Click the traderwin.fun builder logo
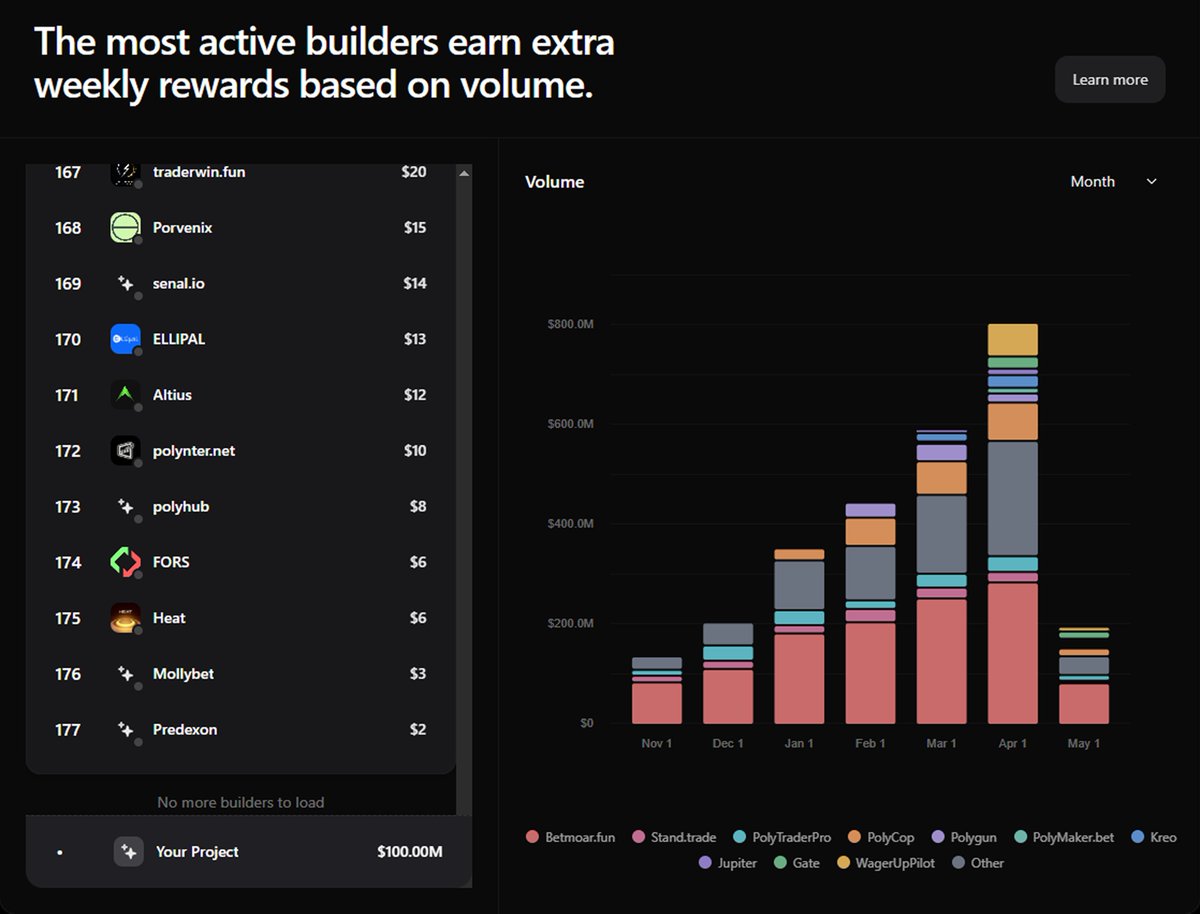The image size is (1200, 914). (x=125, y=172)
